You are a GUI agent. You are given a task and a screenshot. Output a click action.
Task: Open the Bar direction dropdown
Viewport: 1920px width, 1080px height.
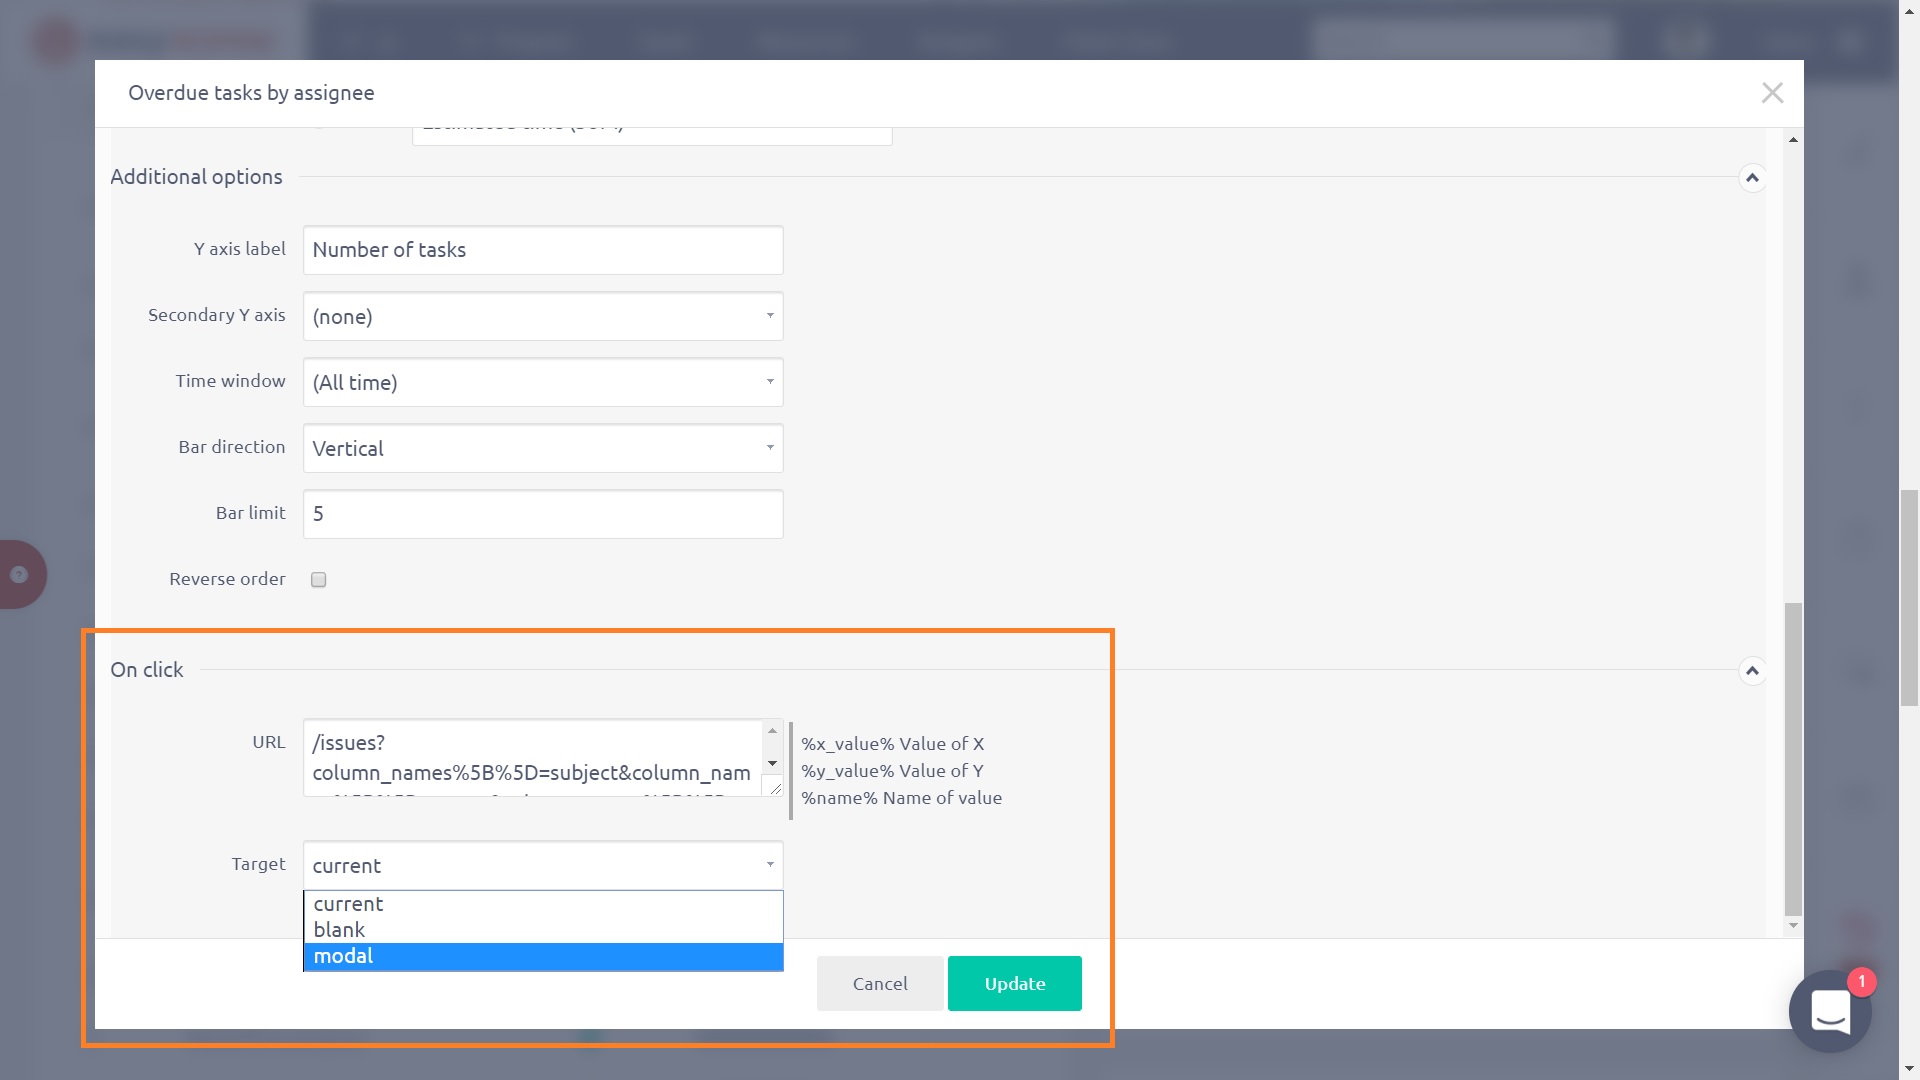click(543, 449)
